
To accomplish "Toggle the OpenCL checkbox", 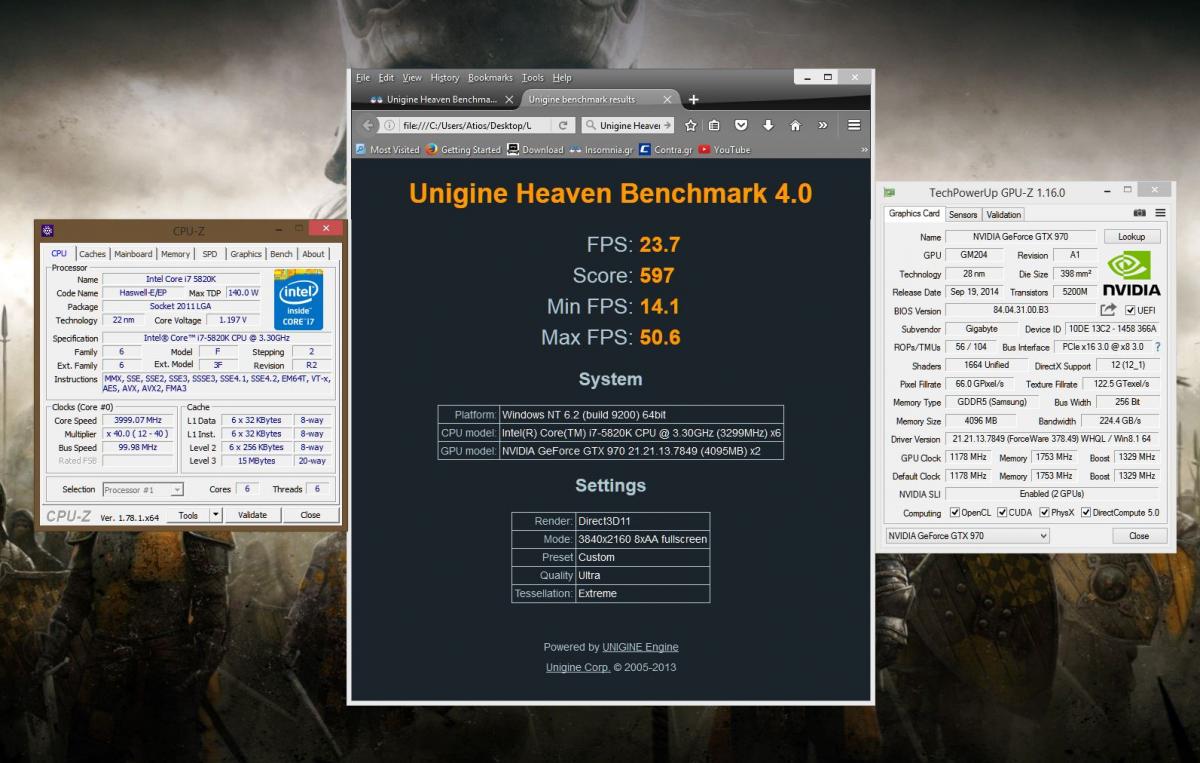I will coord(954,513).
